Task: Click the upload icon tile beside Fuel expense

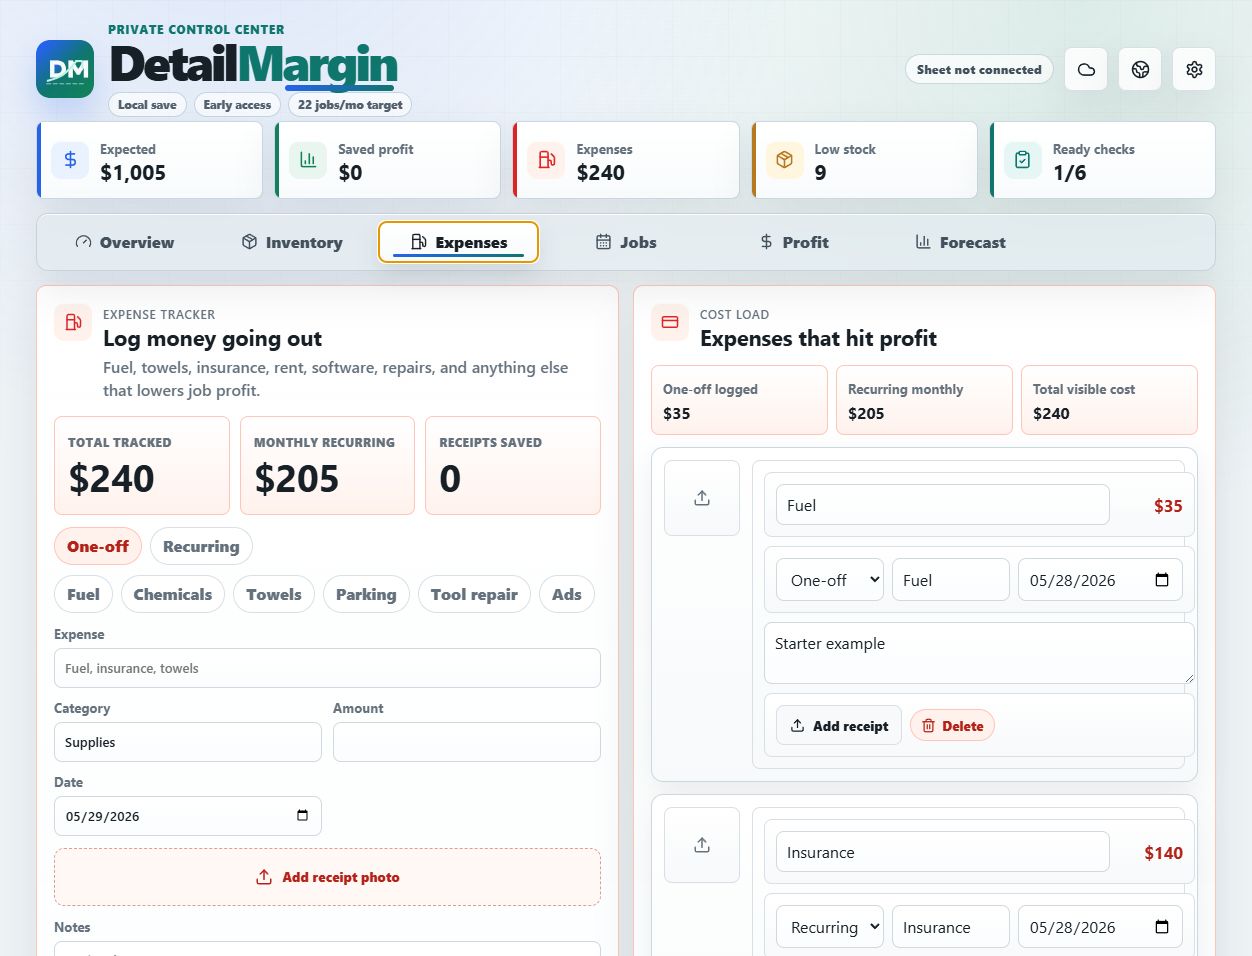Action: 702,498
